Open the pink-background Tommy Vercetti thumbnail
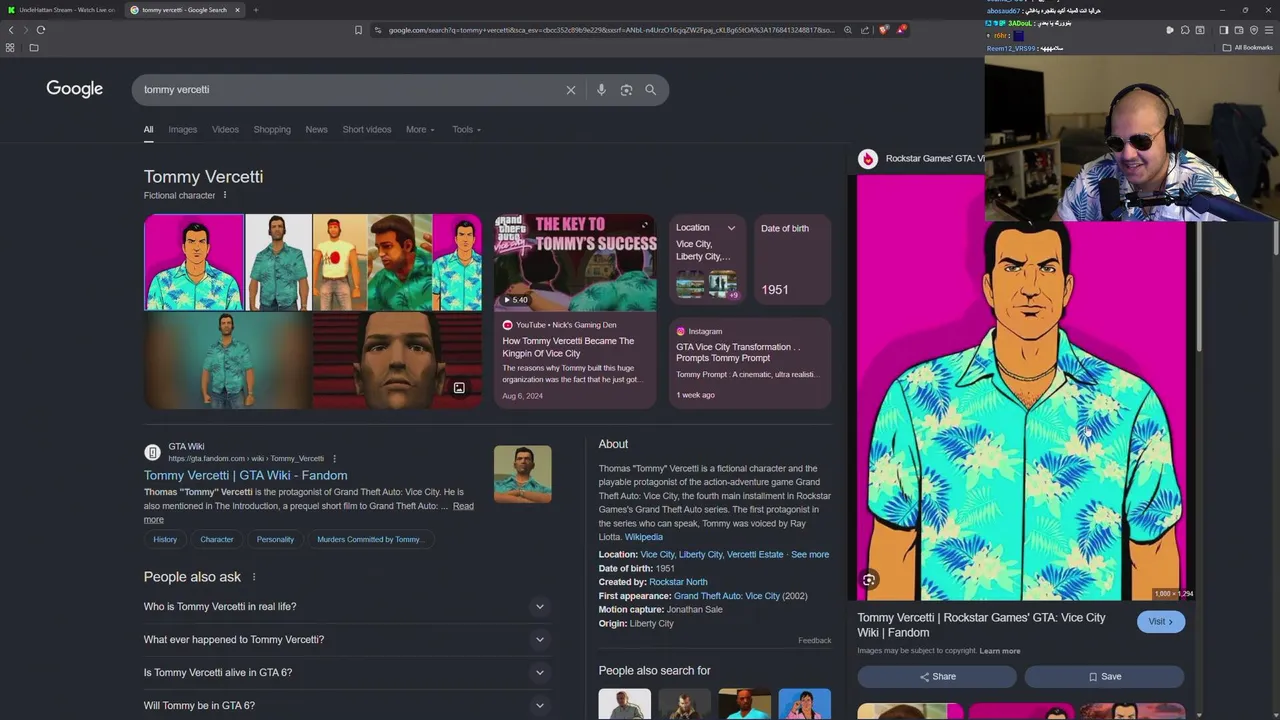1280x720 pixels. tap(194, 262)
